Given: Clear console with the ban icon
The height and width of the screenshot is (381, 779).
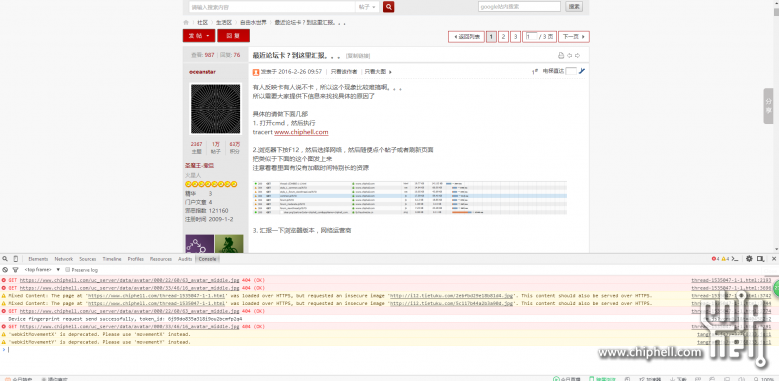Looking at the screenshot, I should (x=5, y=270).
